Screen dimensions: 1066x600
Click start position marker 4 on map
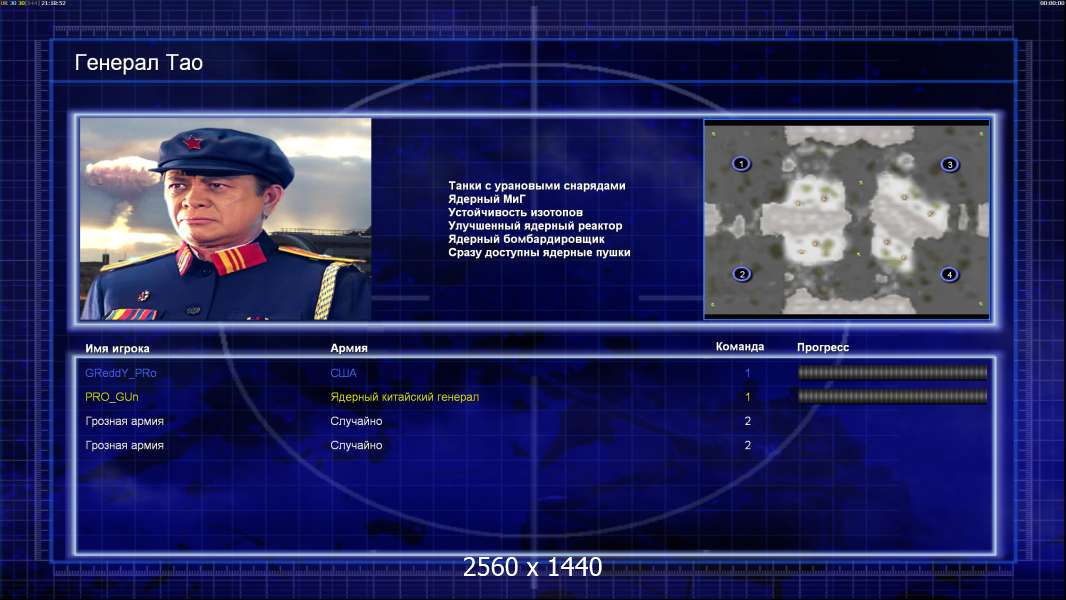(x=949, y=275)
